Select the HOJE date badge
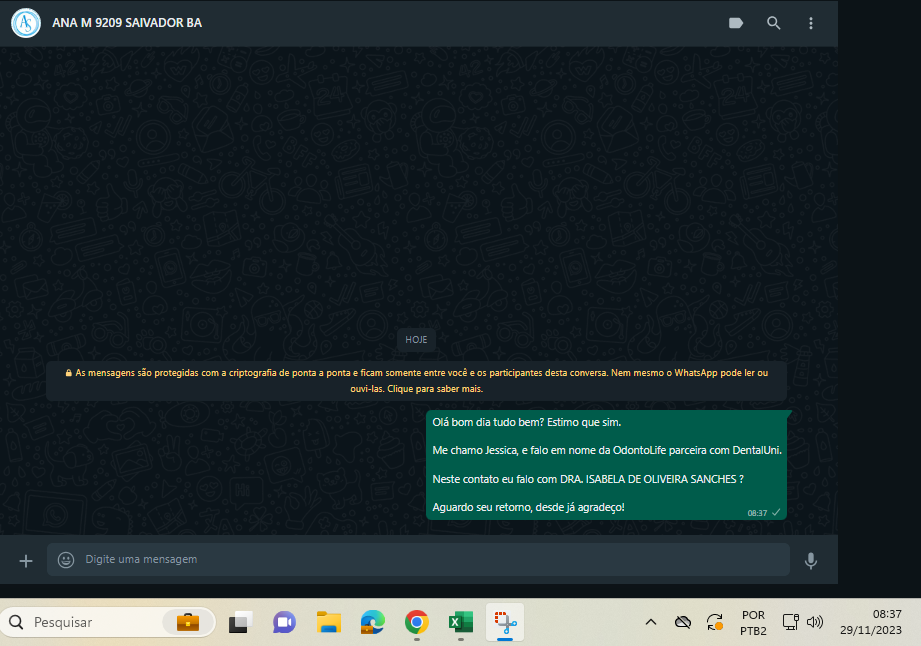The height and width of the screenshot is (646, 921). 416,339
